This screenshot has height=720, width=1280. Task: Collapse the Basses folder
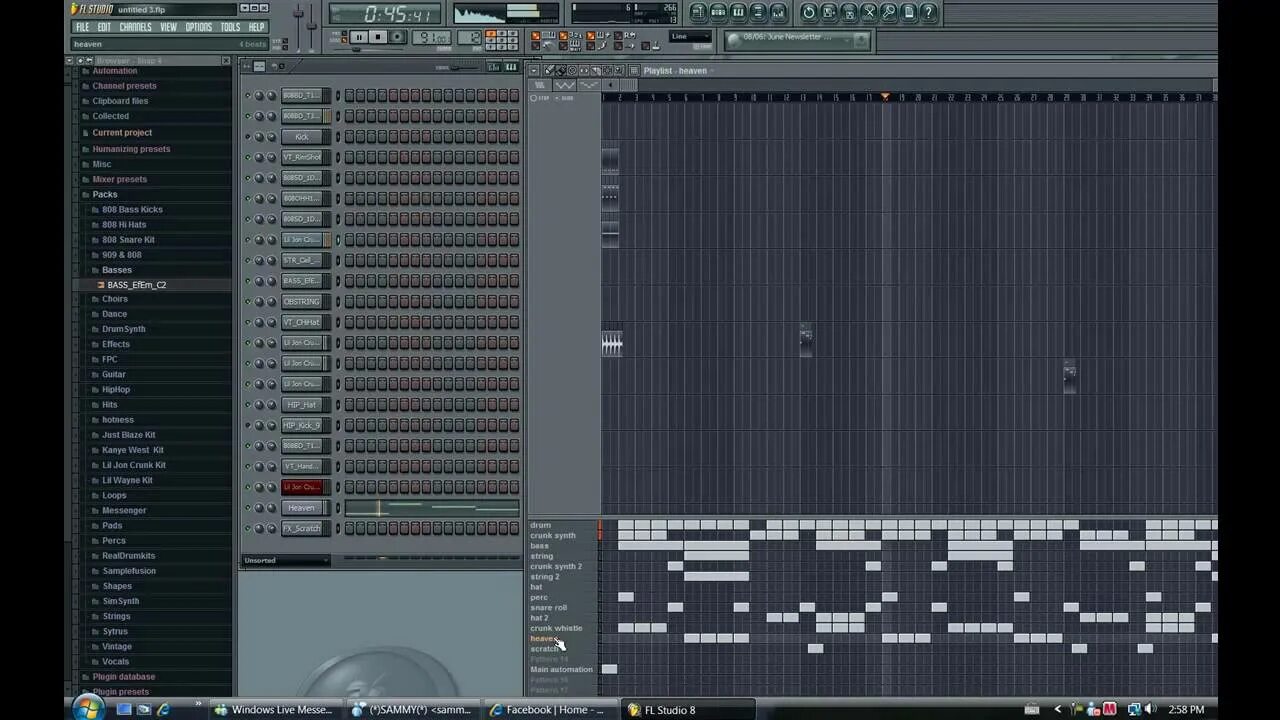click(116, 270)
